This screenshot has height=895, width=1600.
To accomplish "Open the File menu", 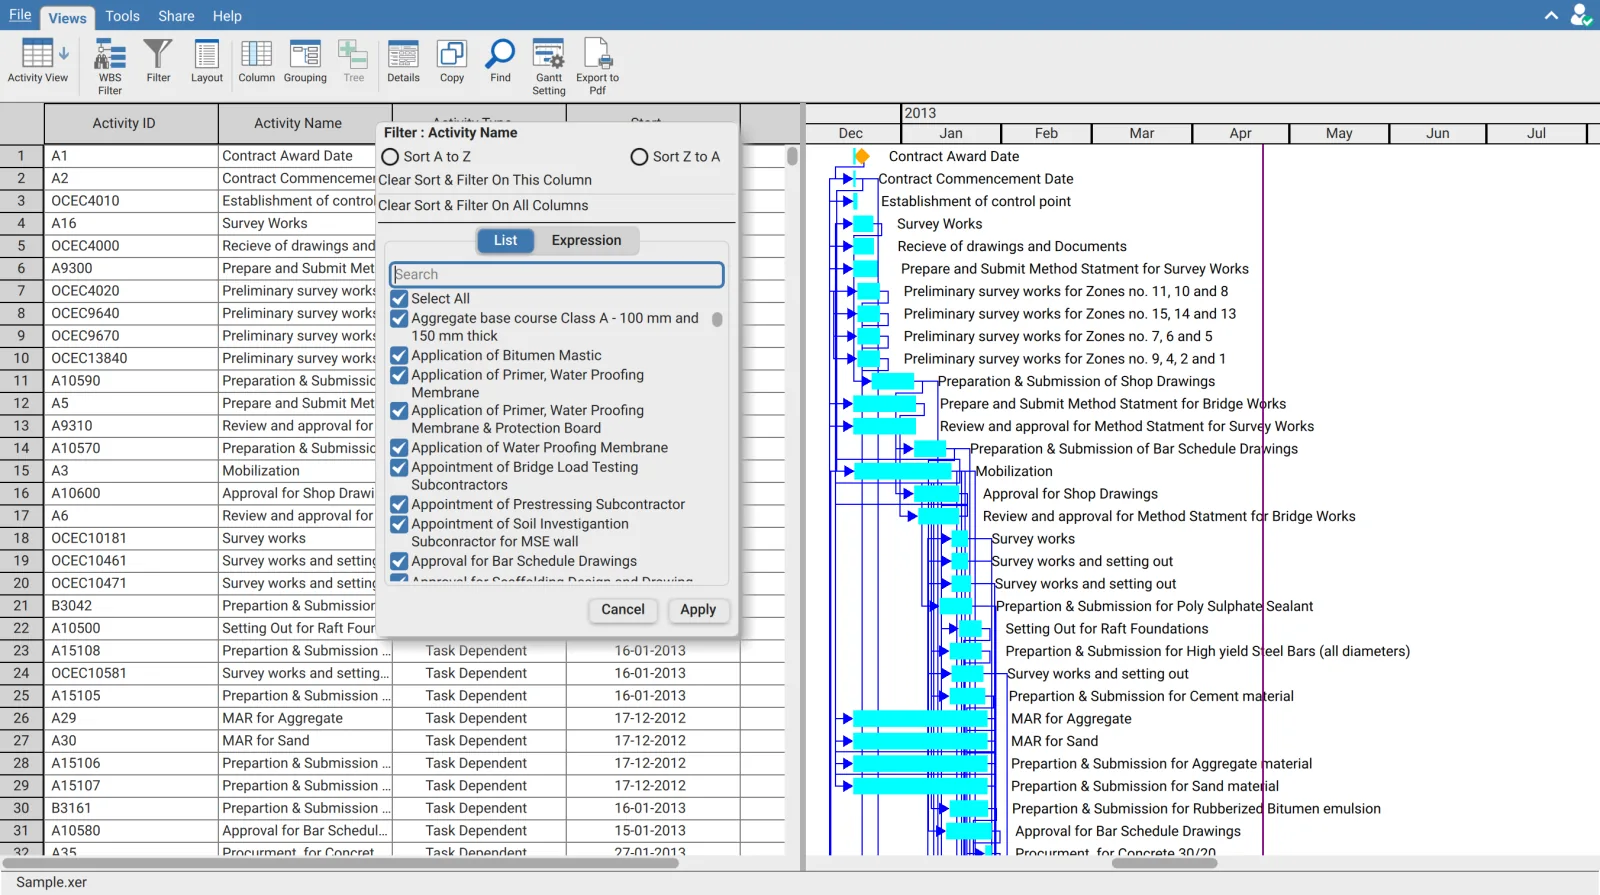I will pos(20,15).
